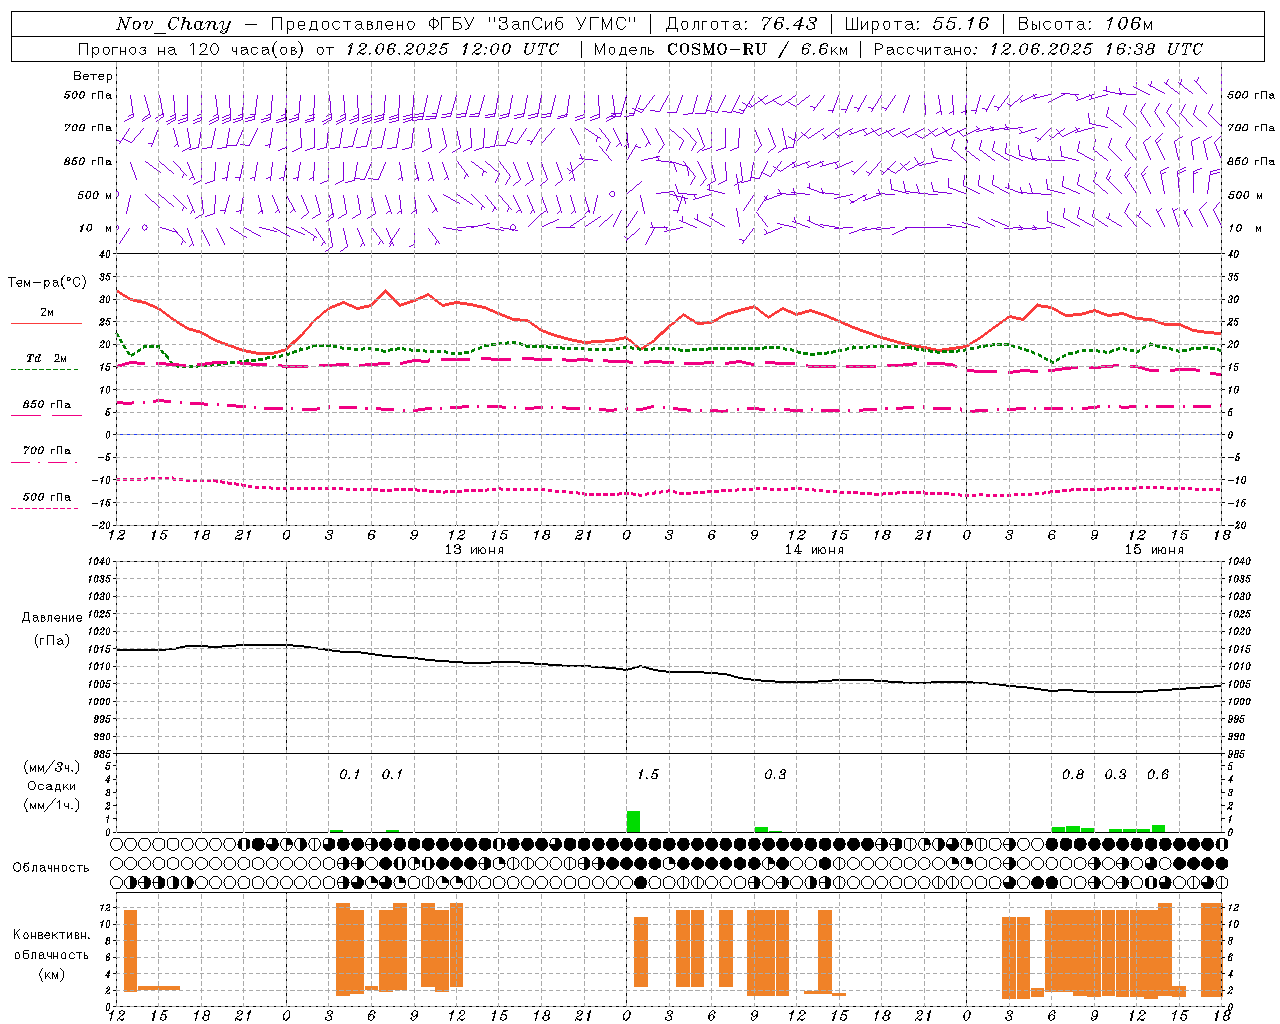This screenshot has height=1024, width=1280.
Task: Click the Давление pressure panel label
Action: click(52, 618)
